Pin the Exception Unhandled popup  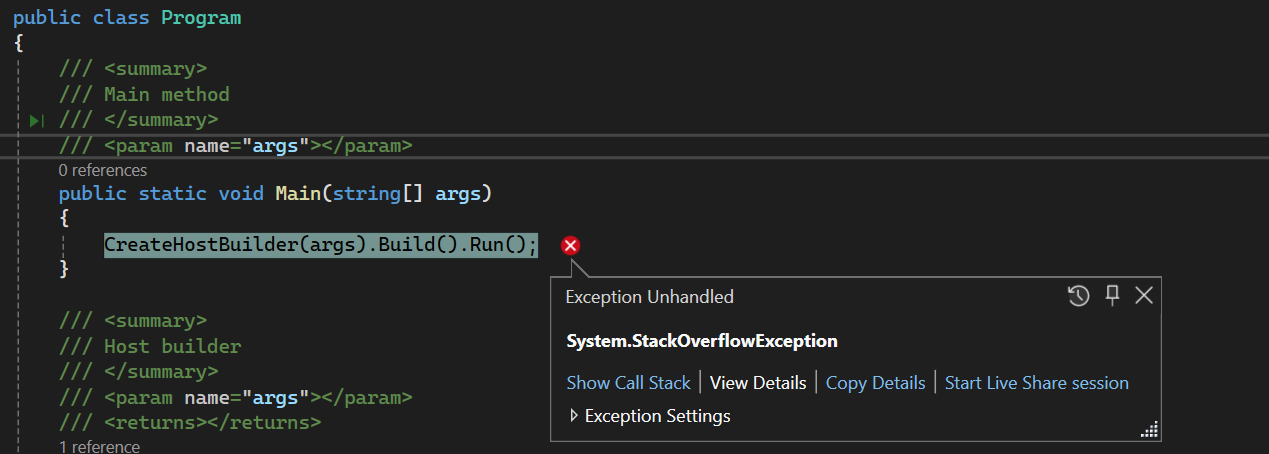point(1112,295)
